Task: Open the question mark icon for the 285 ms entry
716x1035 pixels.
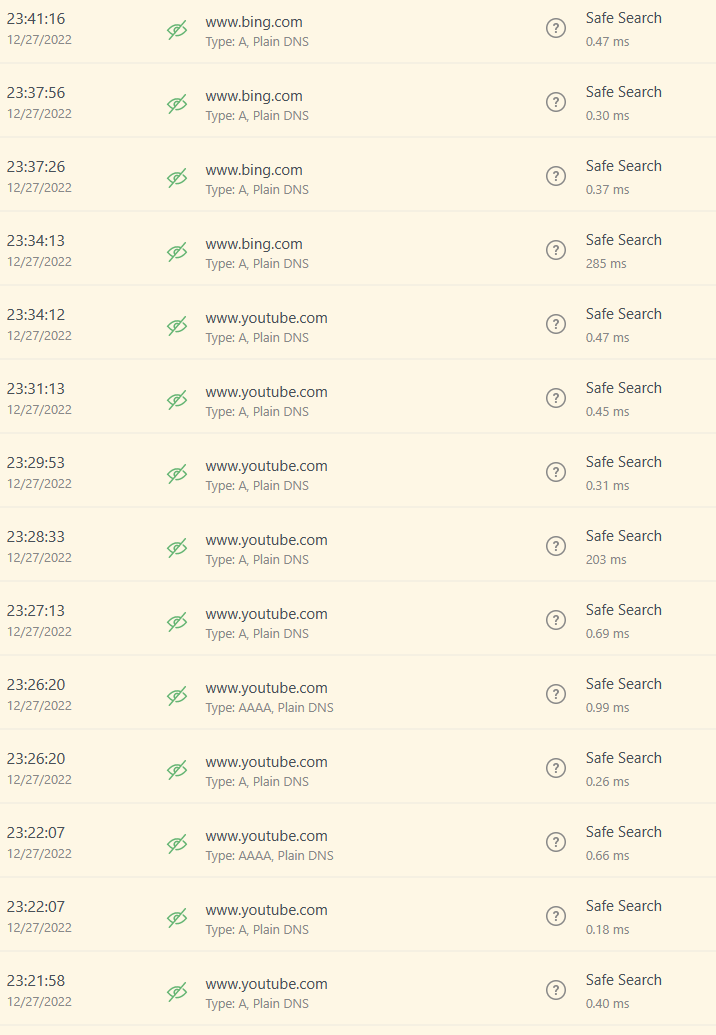Action: click(556, 250)
